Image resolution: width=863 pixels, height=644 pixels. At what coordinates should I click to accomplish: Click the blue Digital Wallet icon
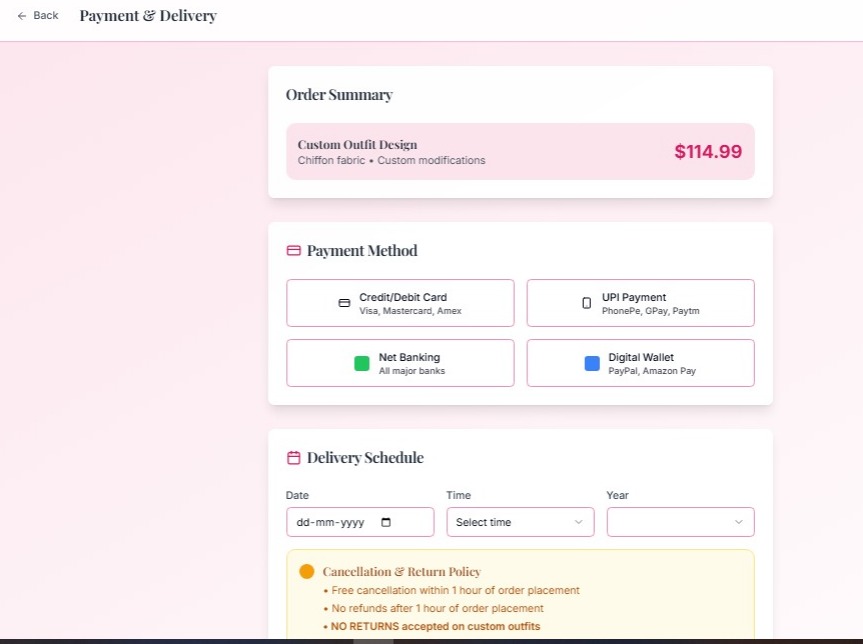coord(592,363)
